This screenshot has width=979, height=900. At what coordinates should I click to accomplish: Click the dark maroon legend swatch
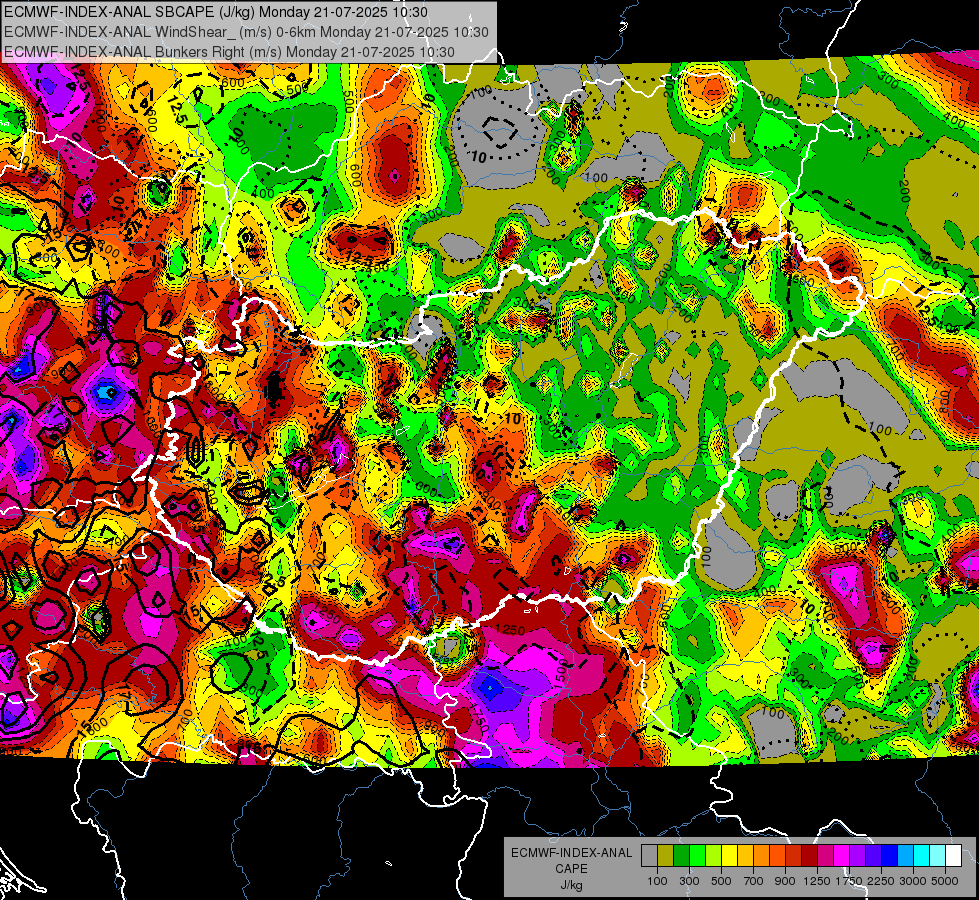[810, 856]
